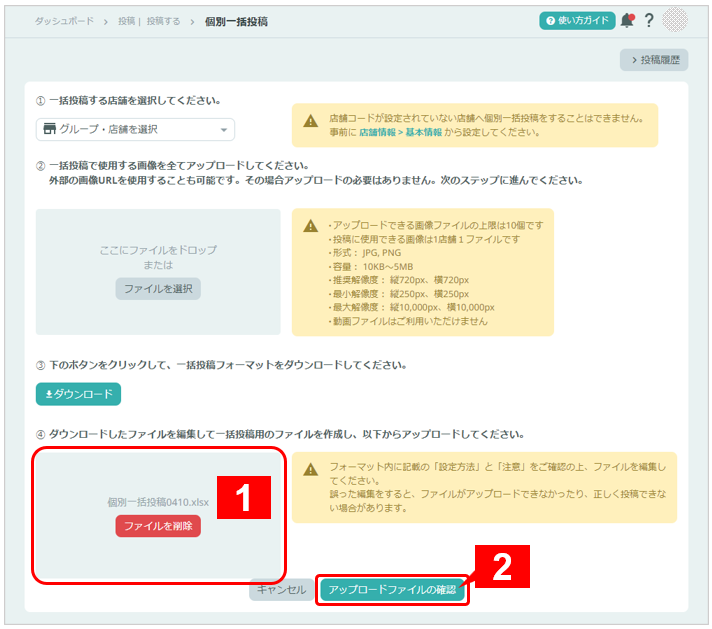Click the image file drop zone
712x629 pixels.
(x=158, y=272)
